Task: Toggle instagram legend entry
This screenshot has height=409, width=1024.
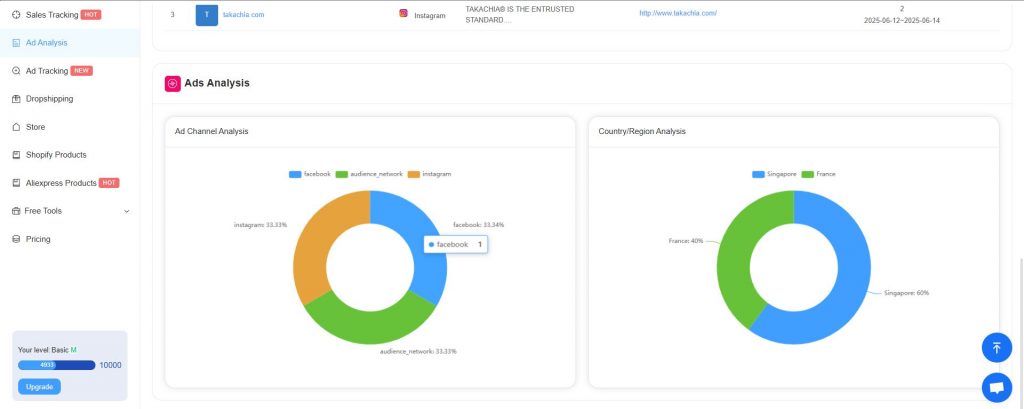Action: (x=429, y=174)
